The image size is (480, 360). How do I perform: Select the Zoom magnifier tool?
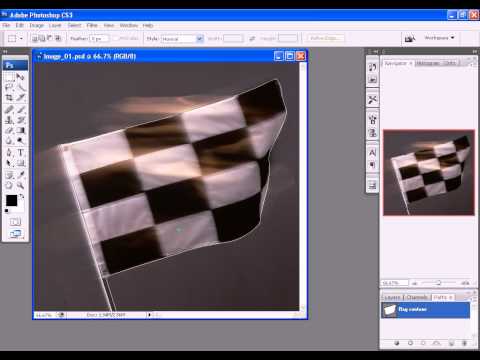point(21,185)
